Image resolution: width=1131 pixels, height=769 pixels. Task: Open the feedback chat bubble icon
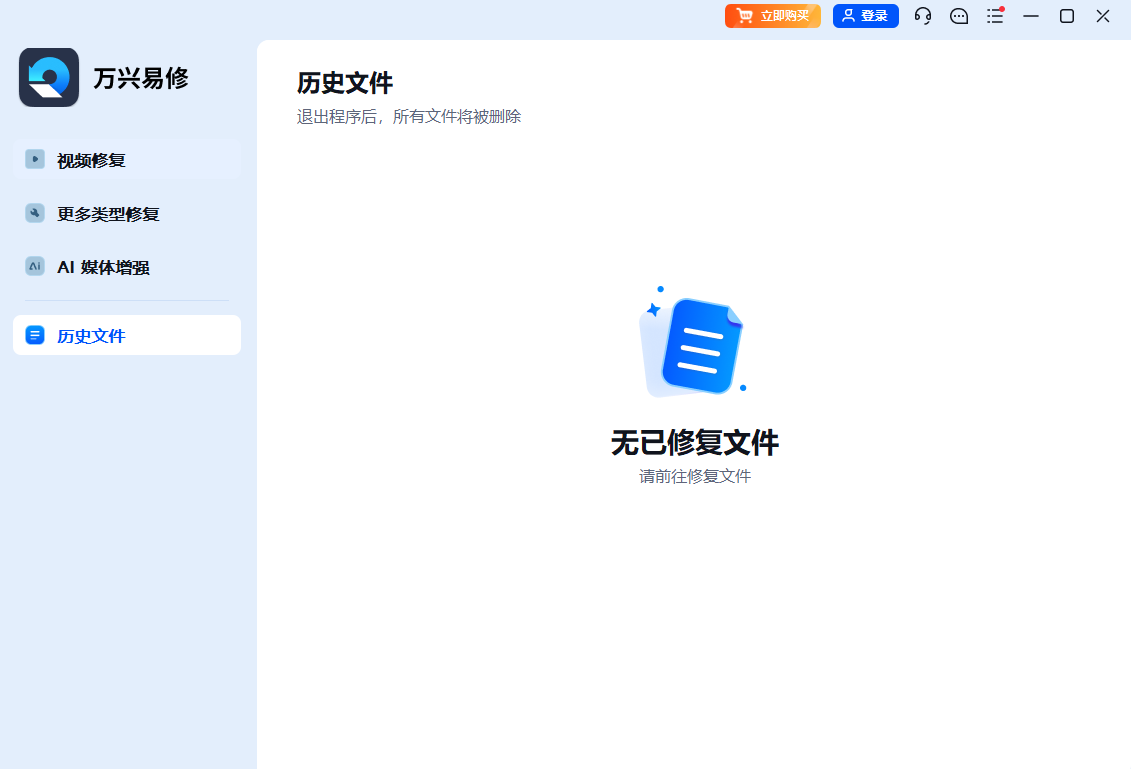click(x=959, y=16)
